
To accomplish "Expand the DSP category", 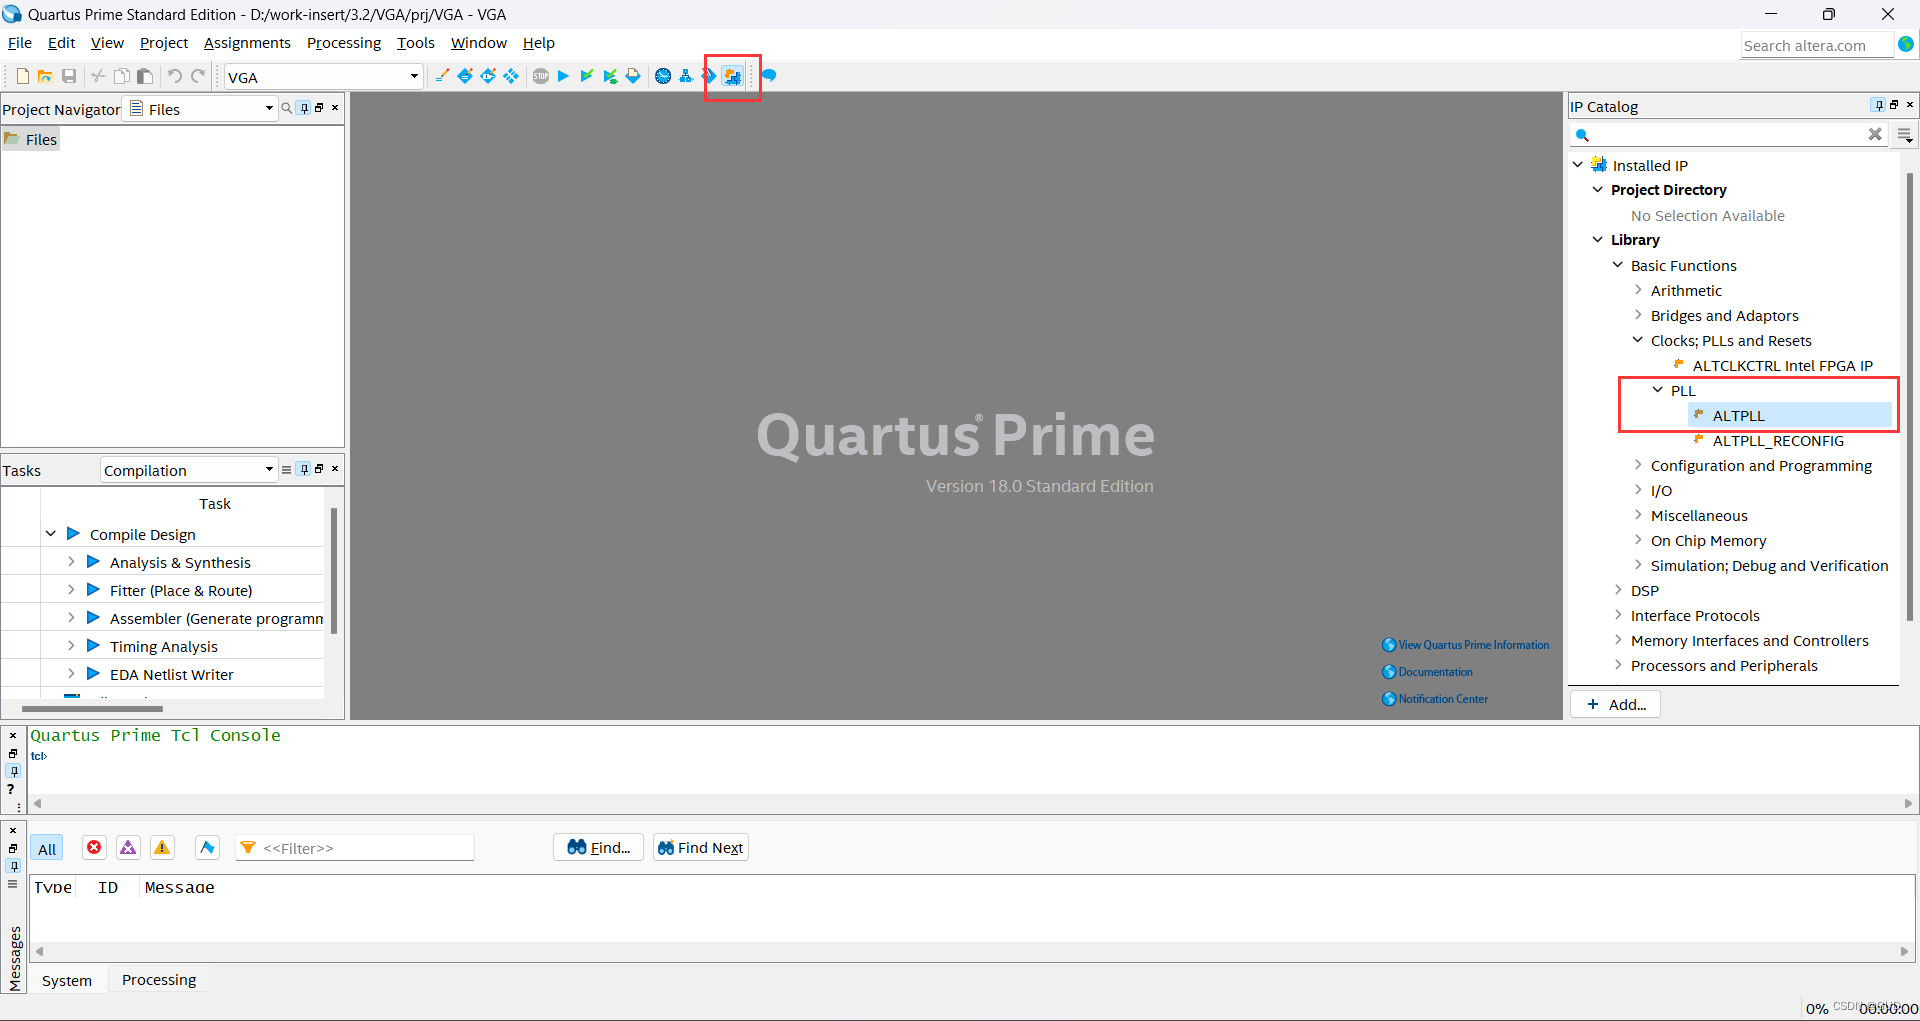I will coord(1618,590).
